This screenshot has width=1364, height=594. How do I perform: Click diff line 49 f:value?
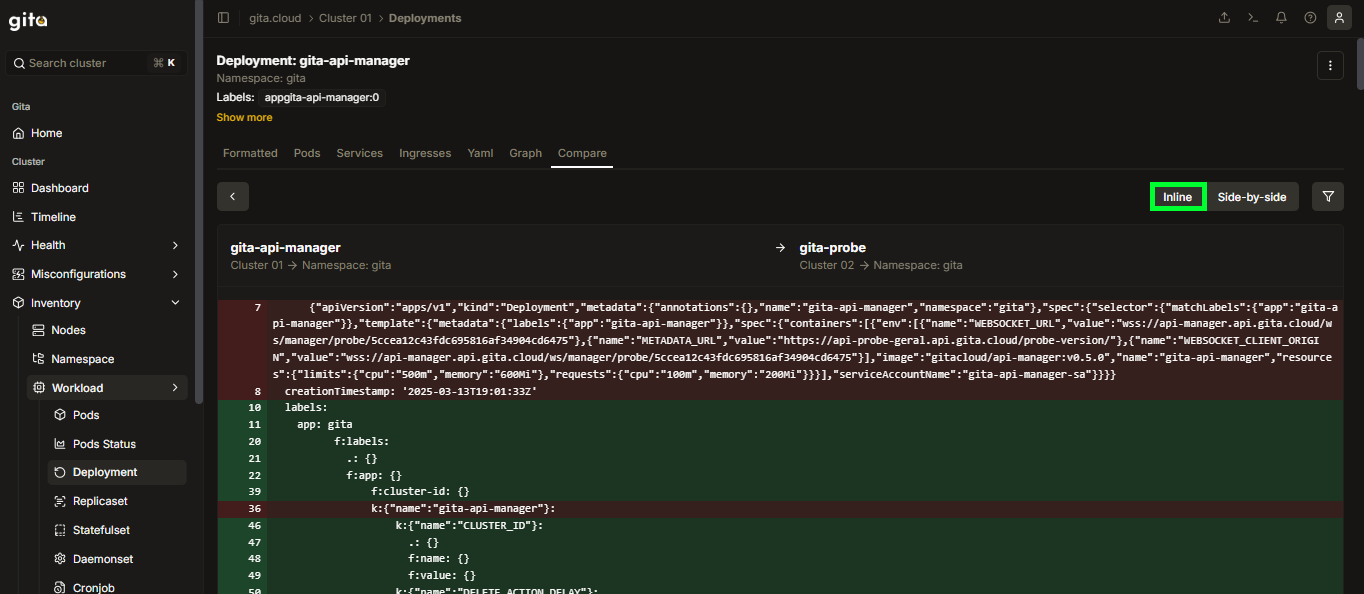pyautogui.click(x=780, y=576)
